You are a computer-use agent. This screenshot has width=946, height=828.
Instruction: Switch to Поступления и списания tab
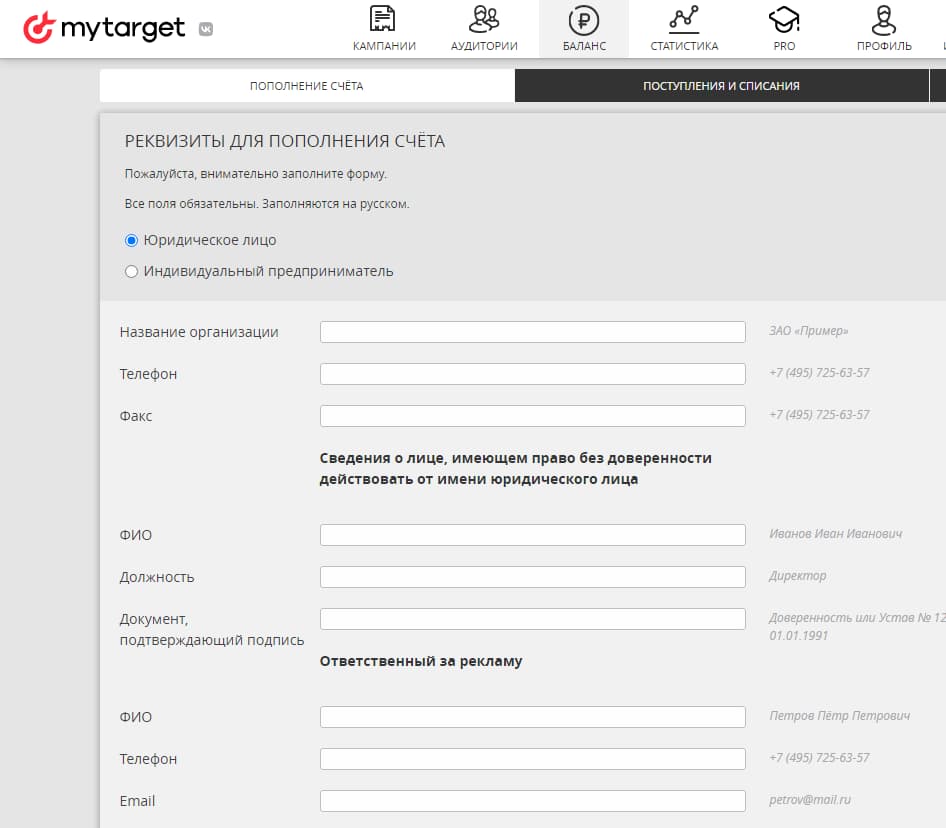721,86
